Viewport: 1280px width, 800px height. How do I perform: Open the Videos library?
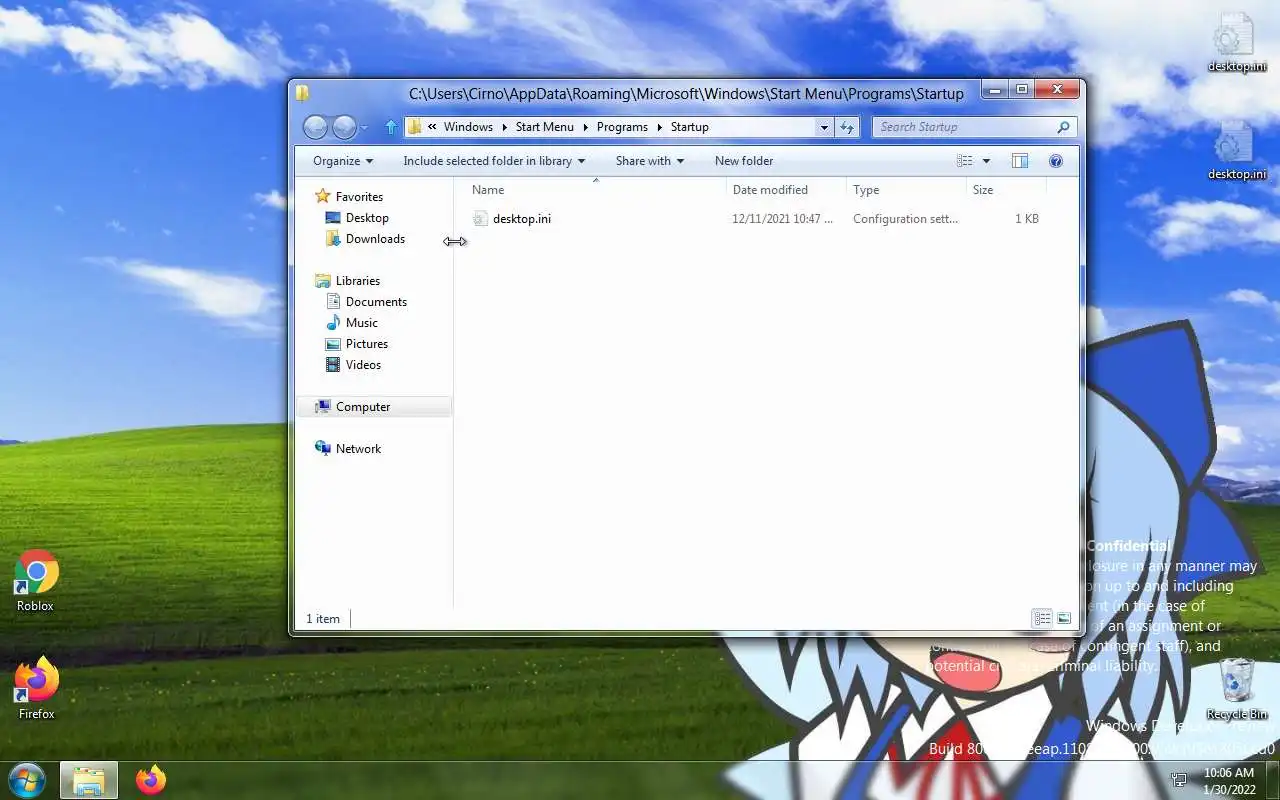[363, 365]
